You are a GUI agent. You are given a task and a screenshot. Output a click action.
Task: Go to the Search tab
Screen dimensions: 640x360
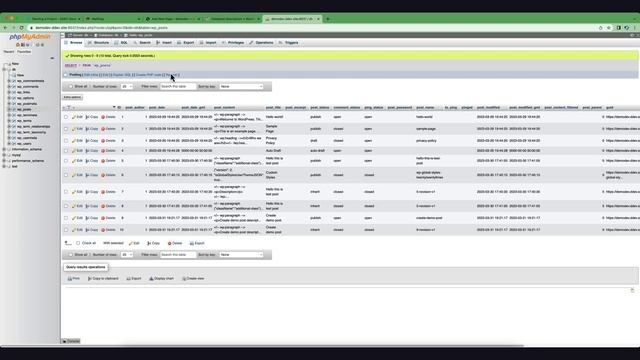click(142, 43)
